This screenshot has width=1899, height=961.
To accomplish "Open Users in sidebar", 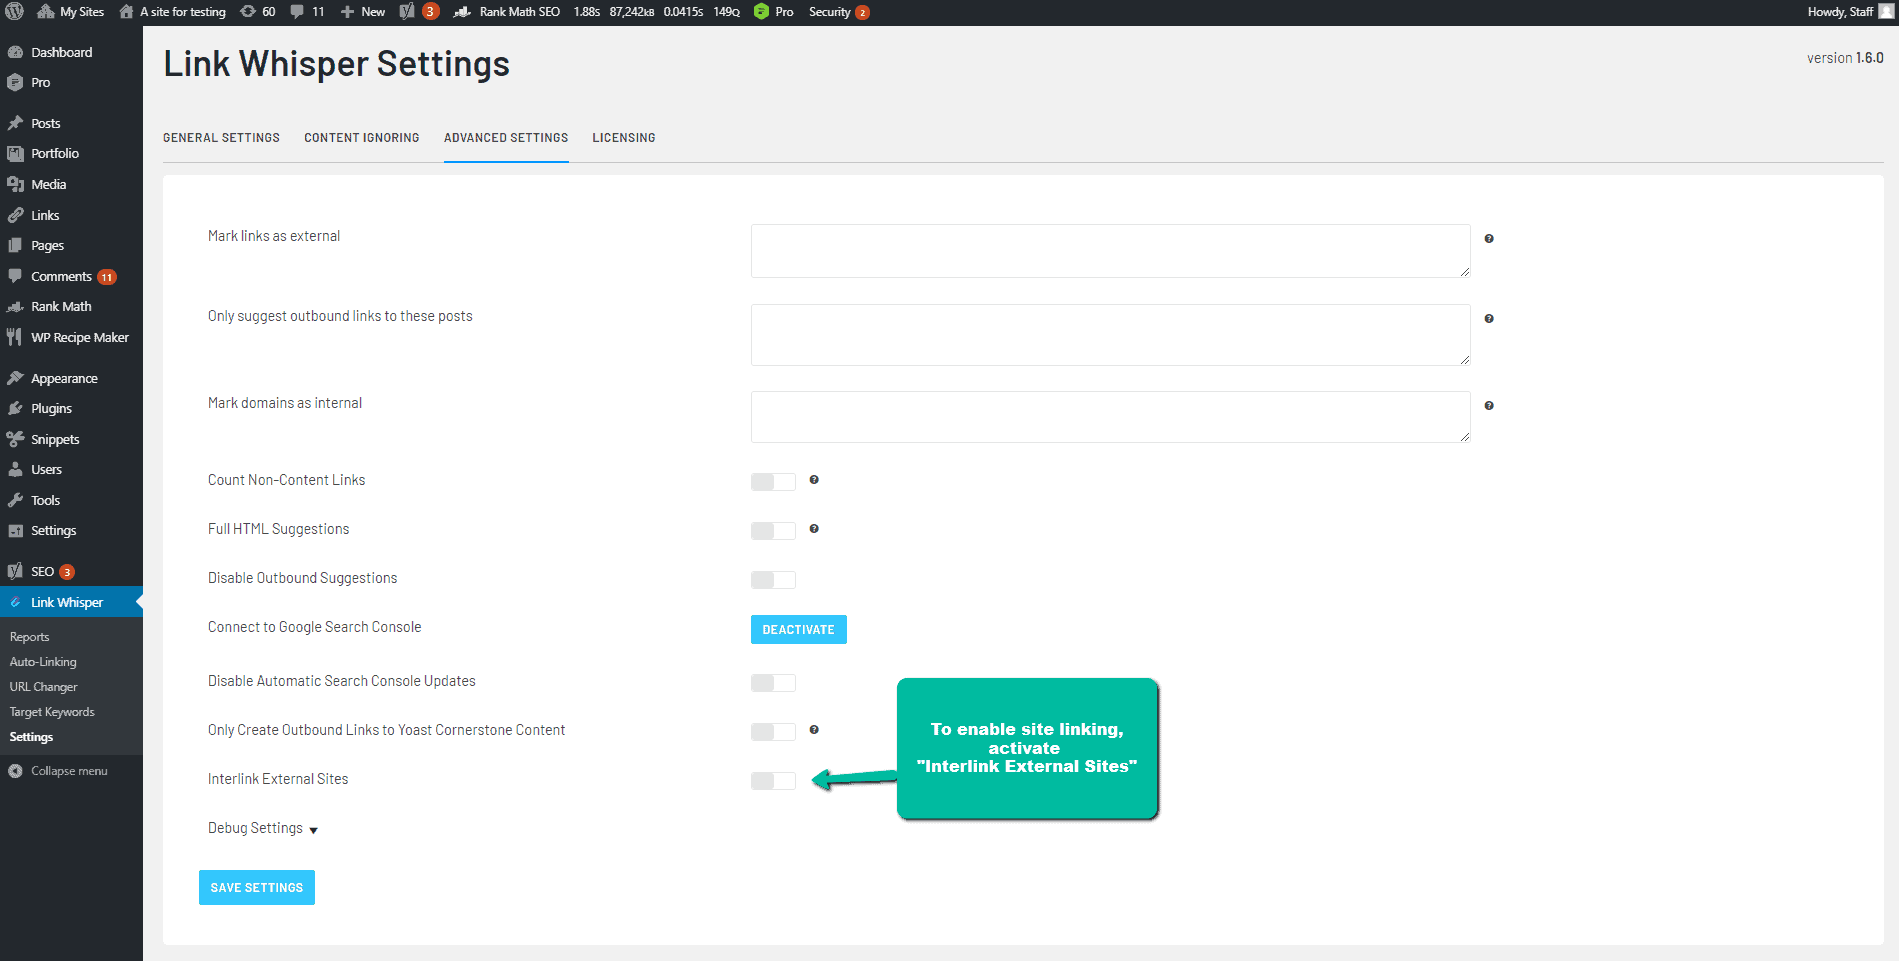I will tap(71, 470).
